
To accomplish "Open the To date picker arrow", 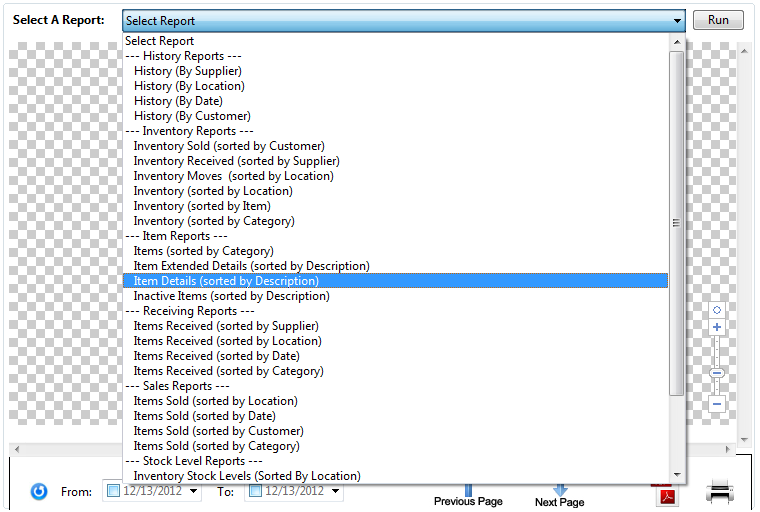I will [x=334, y=491].
